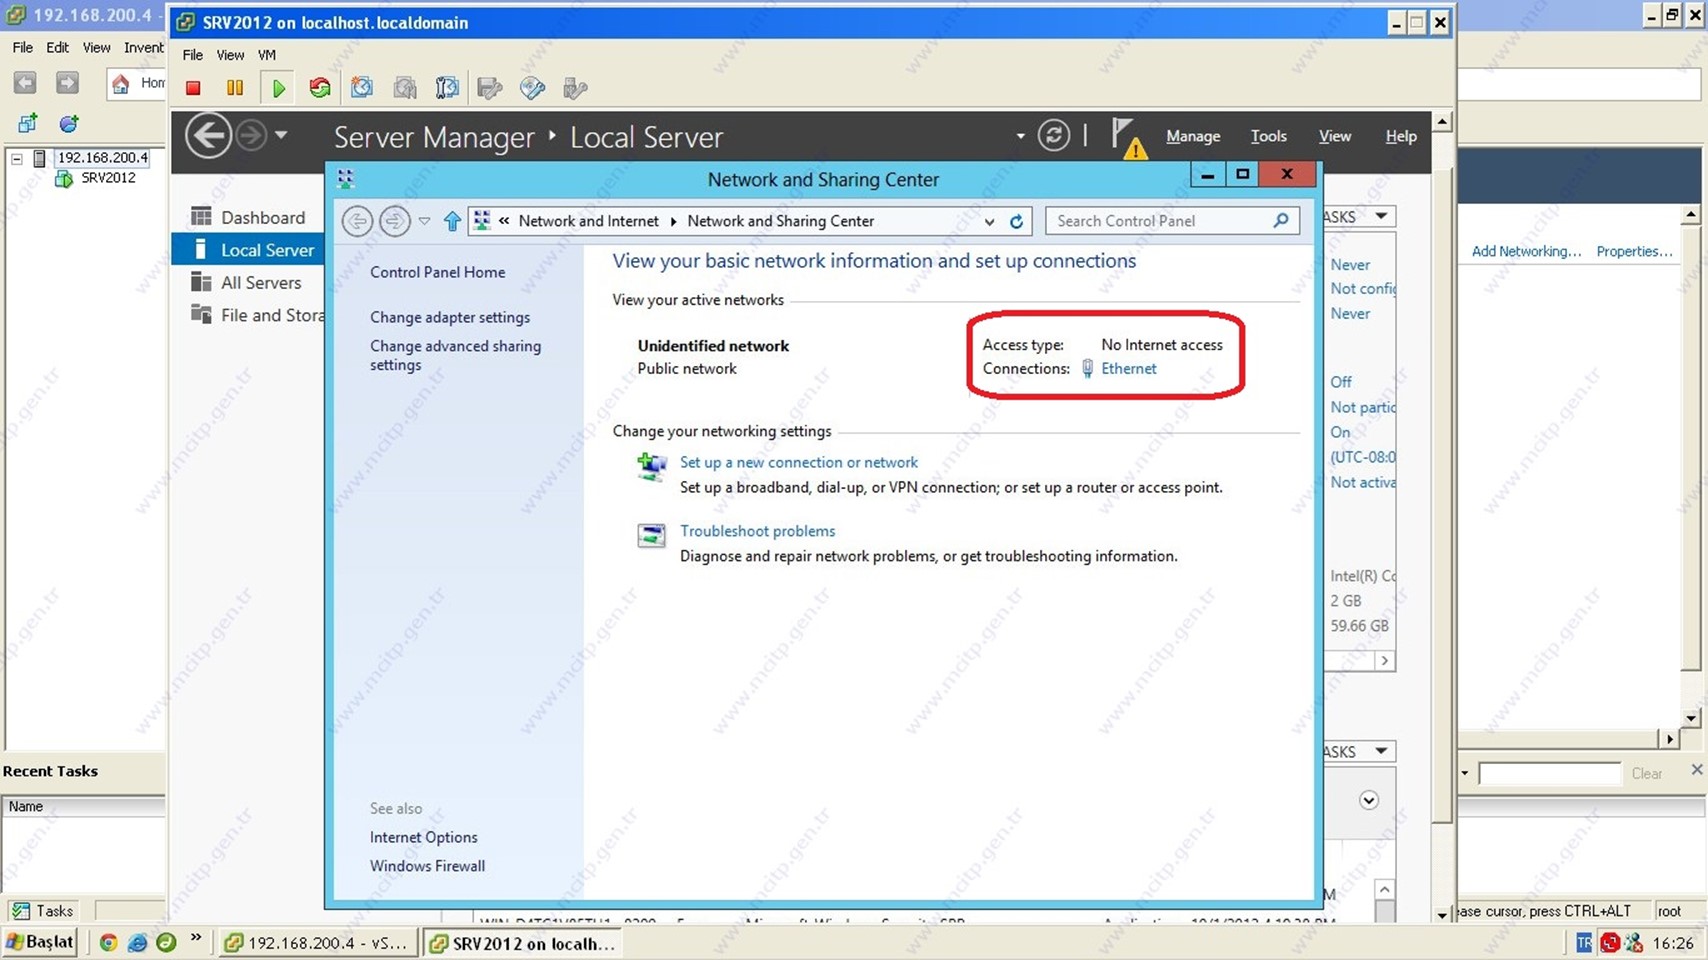Viewport: 1708px width, 960px height.
Task: Click Properties in the vSphere window
Action: 1634,251
